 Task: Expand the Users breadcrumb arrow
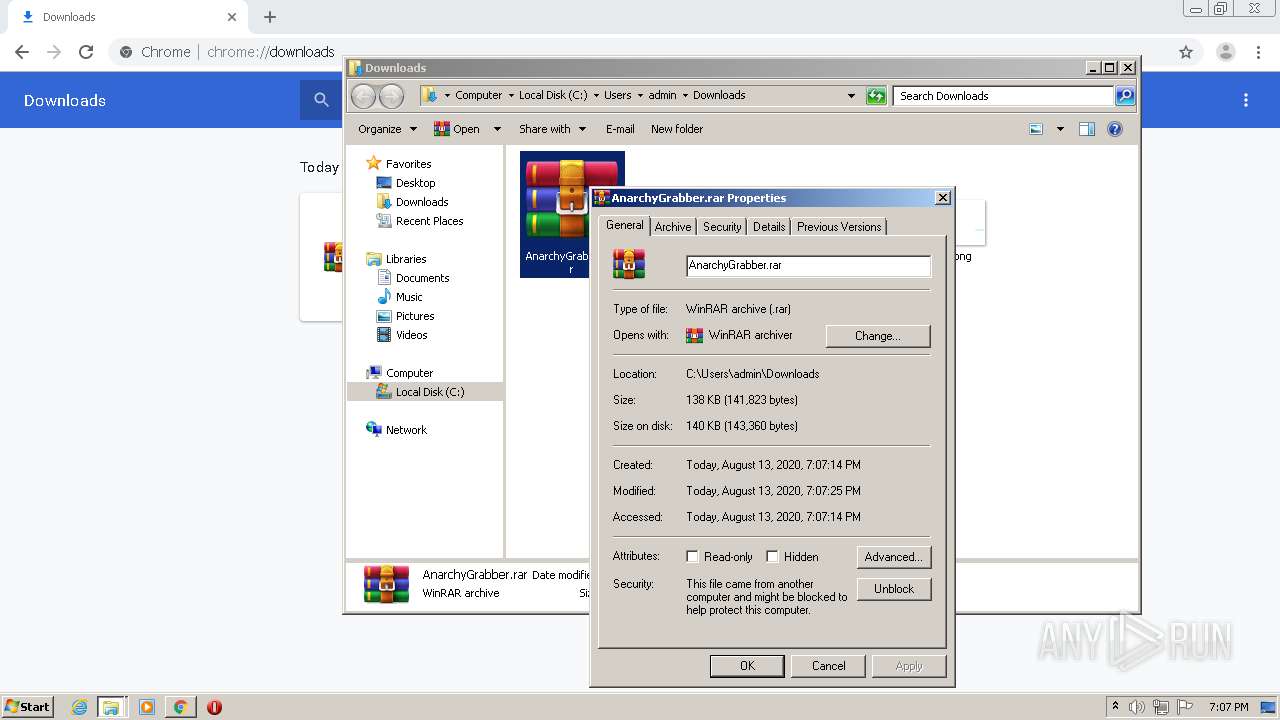[x=640, y=95]
